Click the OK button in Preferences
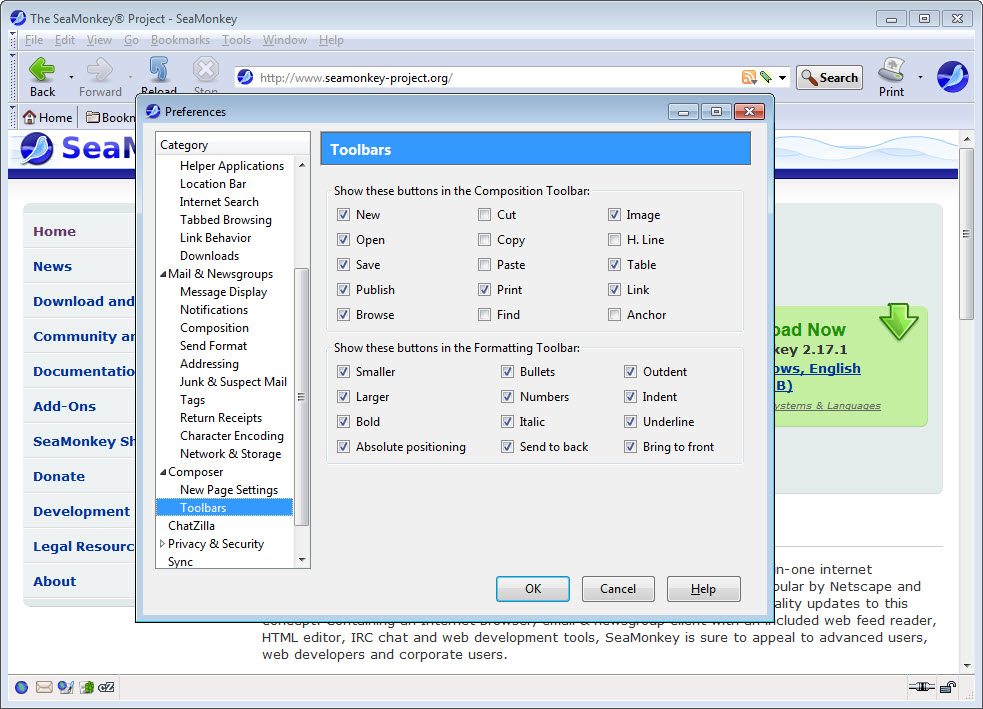Image resolution: width=983 pixels, height=709 pixels. (x=533, y=589)
